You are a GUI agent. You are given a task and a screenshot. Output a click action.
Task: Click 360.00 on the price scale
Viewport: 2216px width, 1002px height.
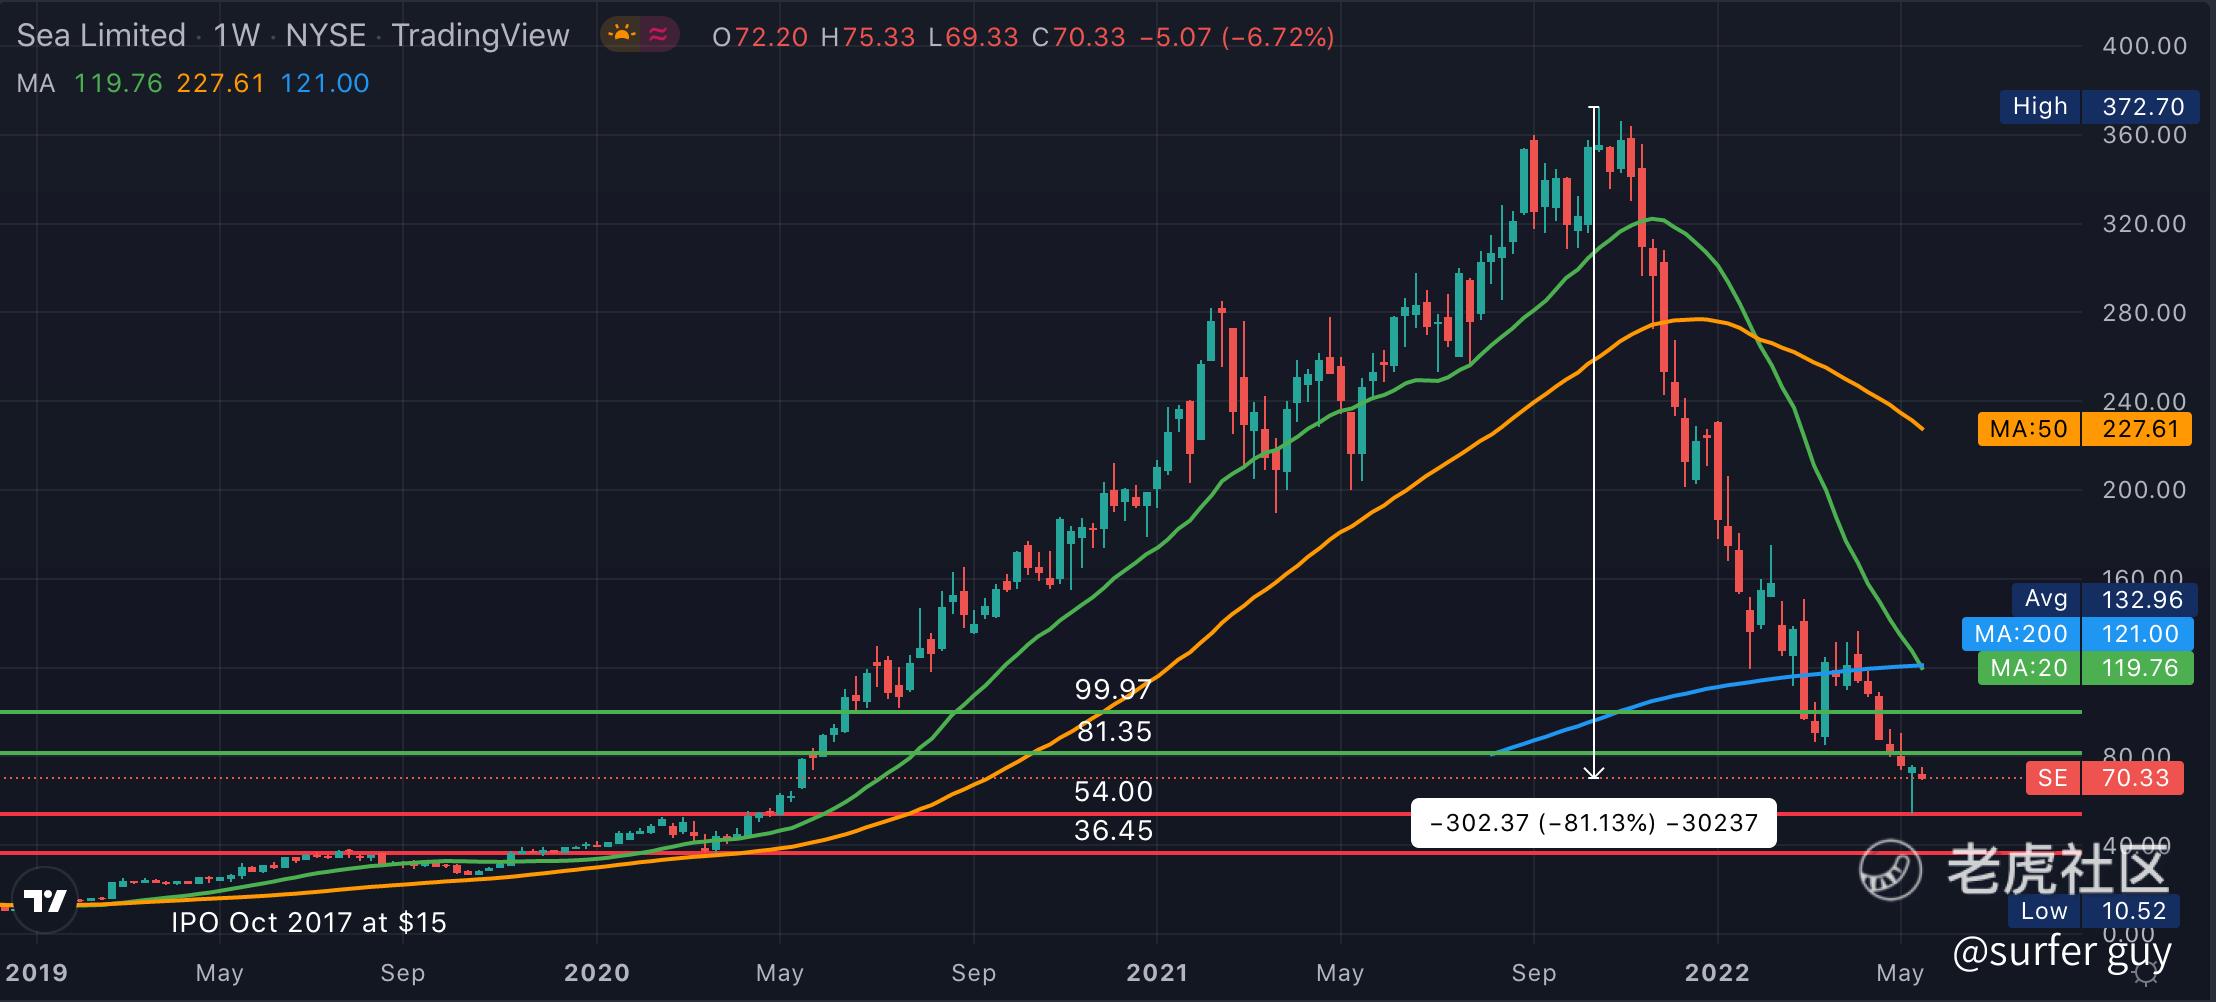click(2145, 135)
